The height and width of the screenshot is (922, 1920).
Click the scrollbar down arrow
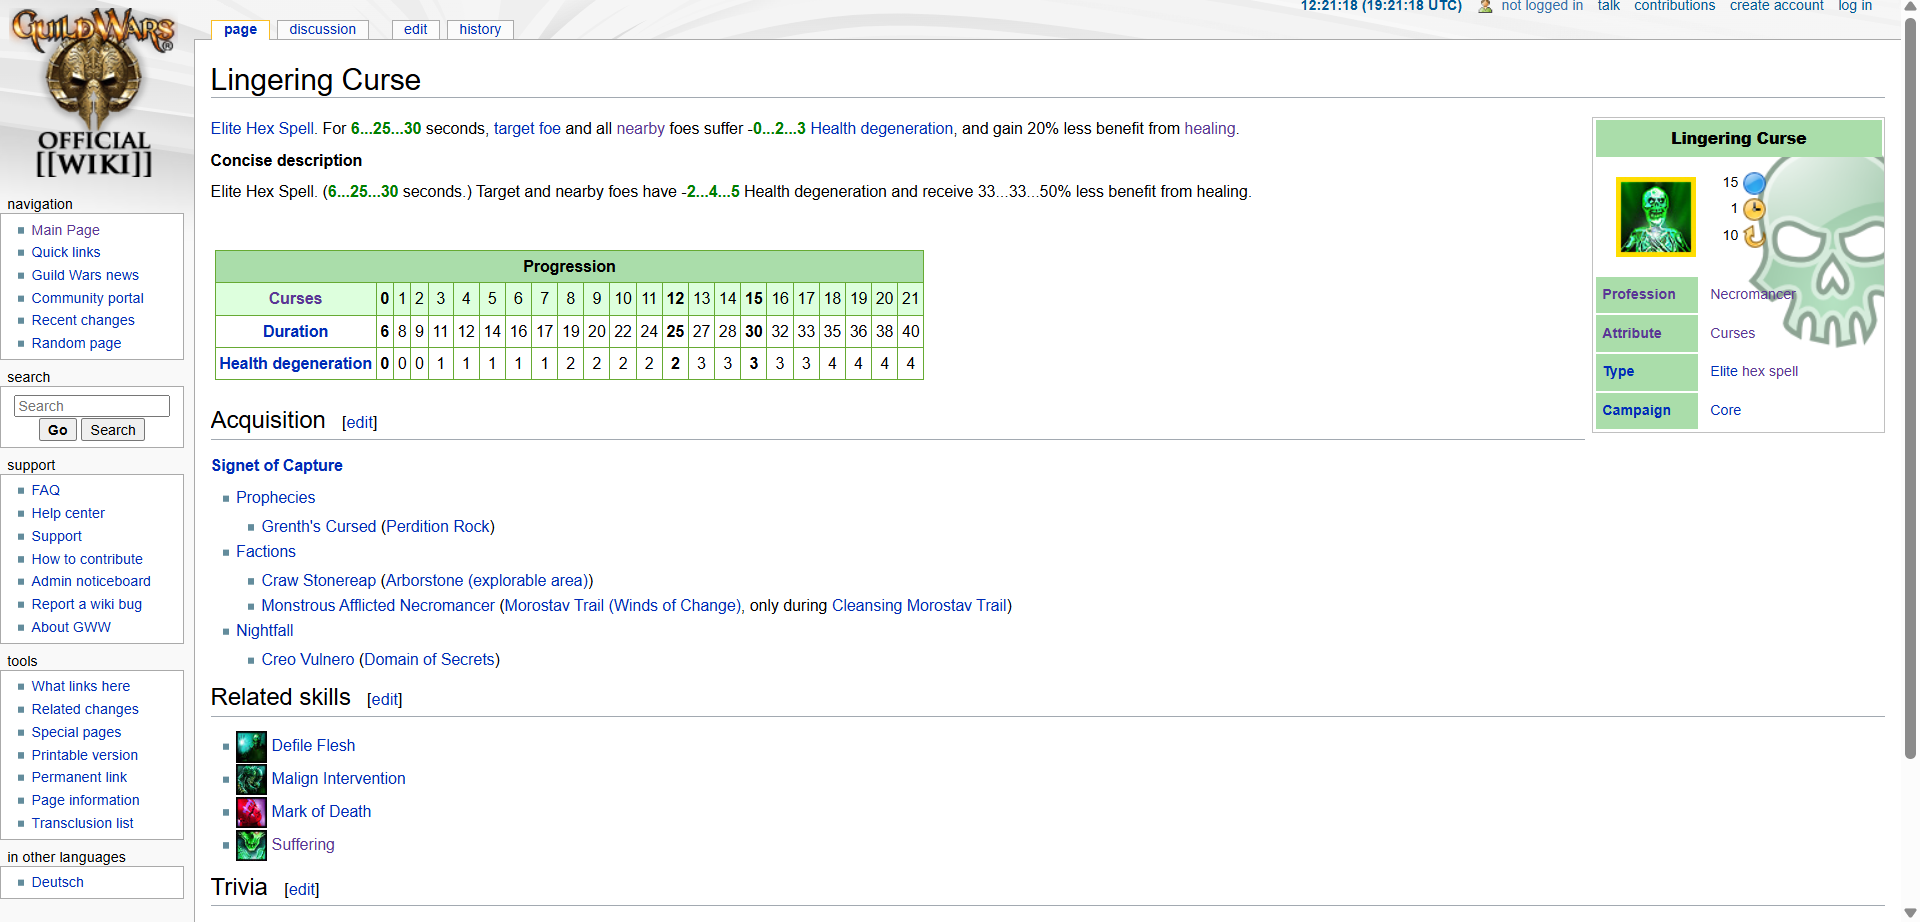coord(1910,913)
